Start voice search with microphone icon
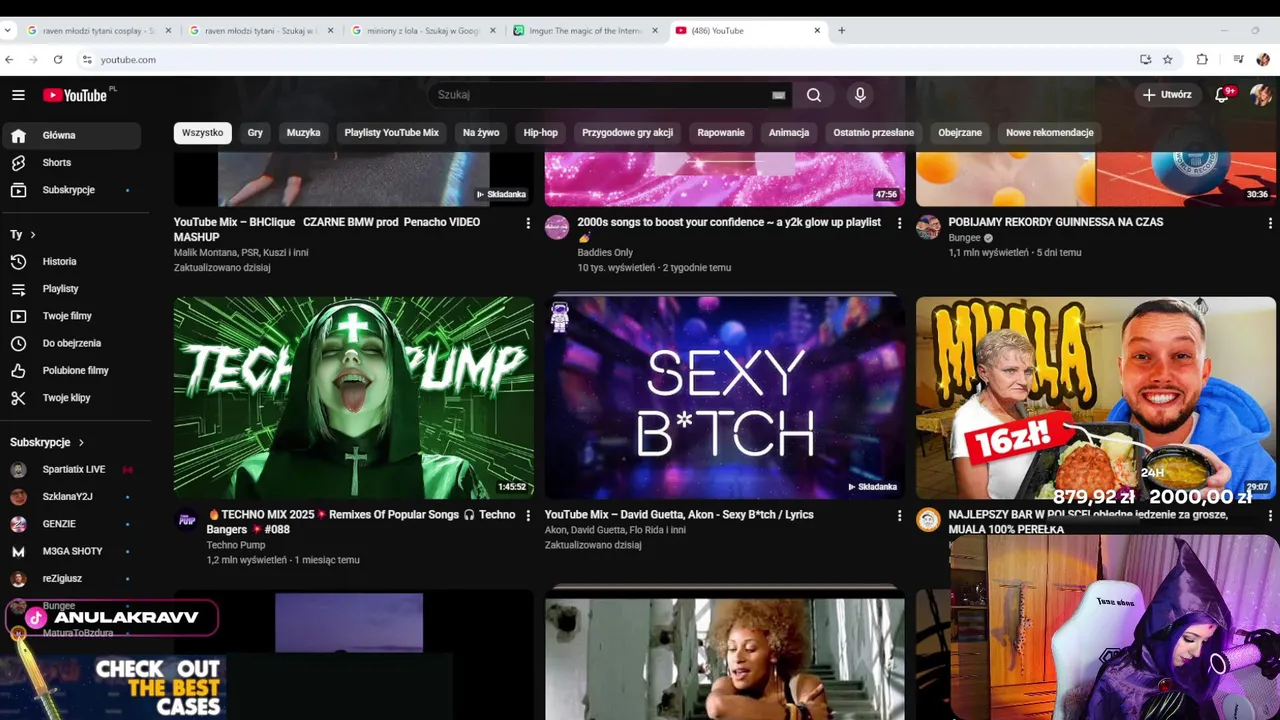Viewport: 1280px width, 720px height. (860, 95)
